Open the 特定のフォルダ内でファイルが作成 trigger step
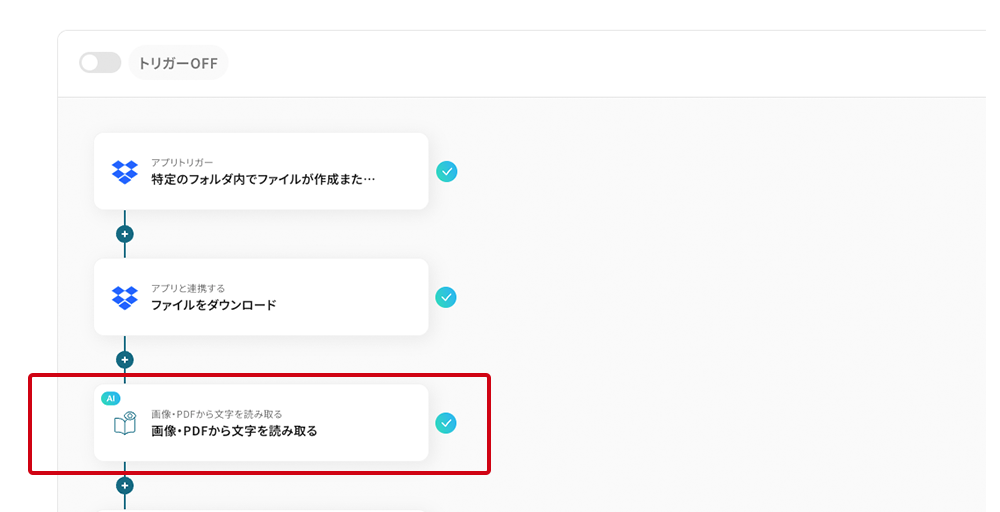 (263, 180)
